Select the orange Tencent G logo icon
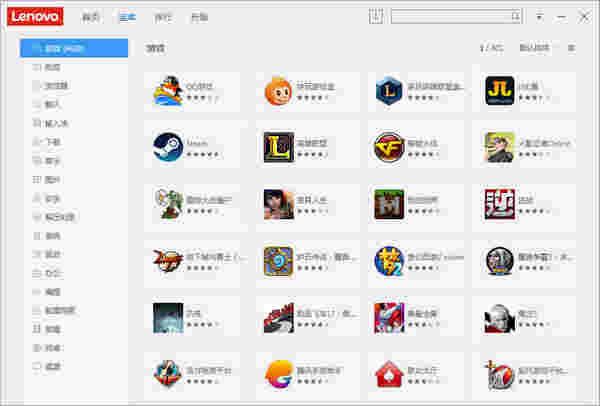 279,374
